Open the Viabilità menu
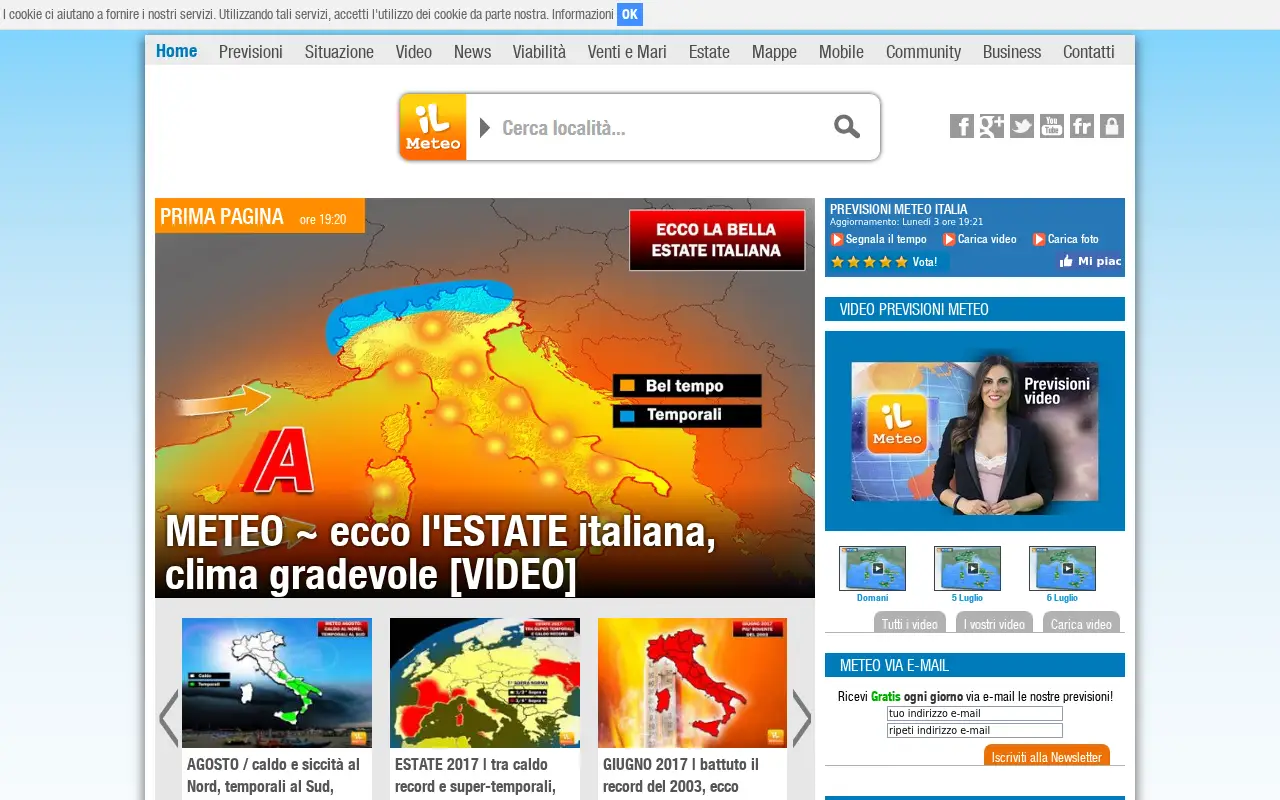 tap(539, 52)
